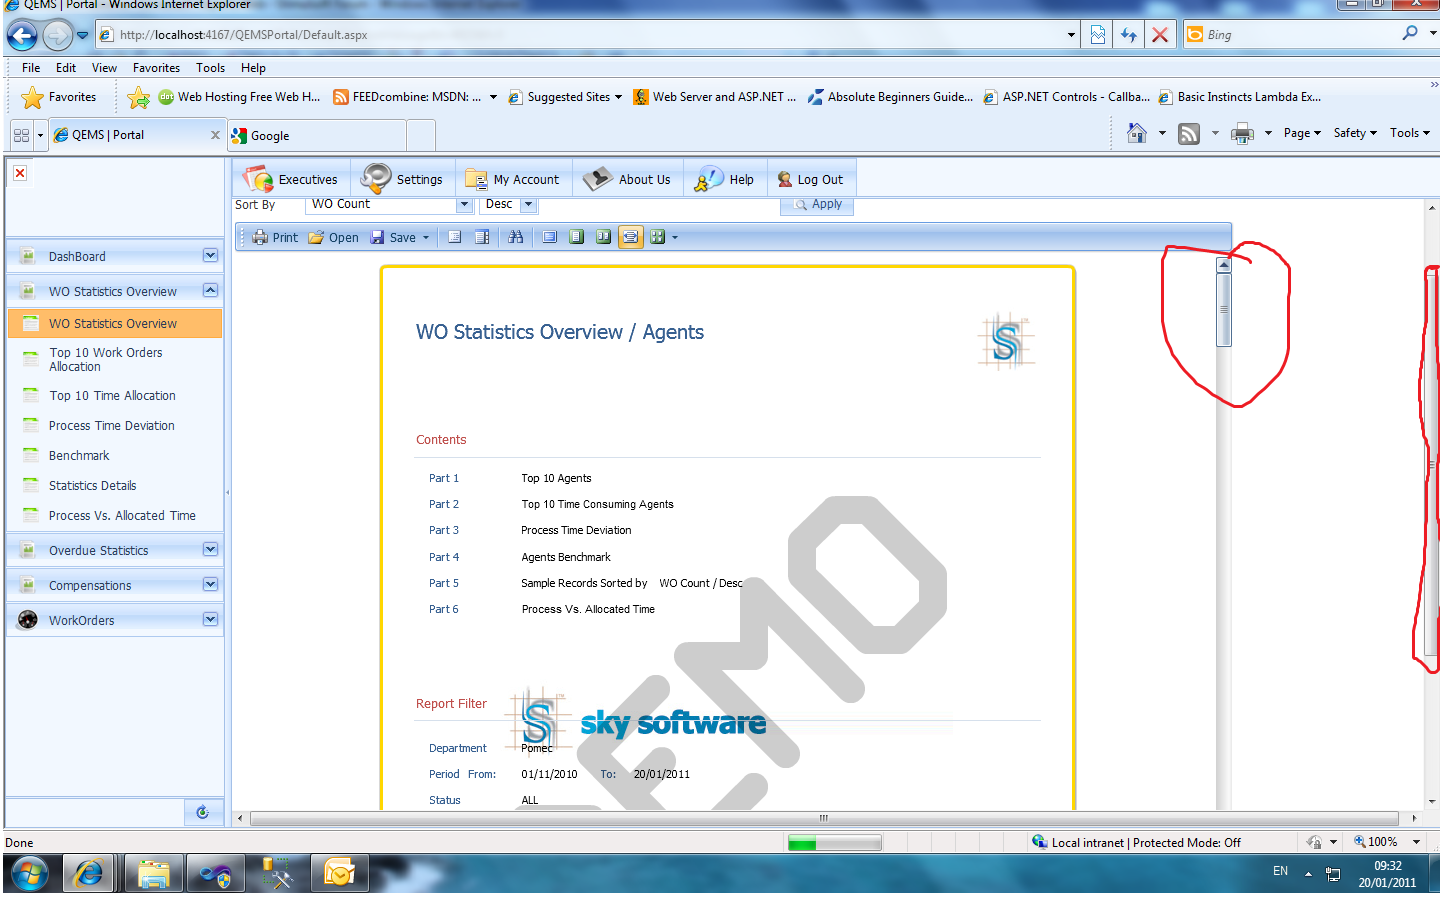The width and height of the screenshot is (1440, 900).
Task: Open the Favorites star button
Action: [x=60, y=97]
